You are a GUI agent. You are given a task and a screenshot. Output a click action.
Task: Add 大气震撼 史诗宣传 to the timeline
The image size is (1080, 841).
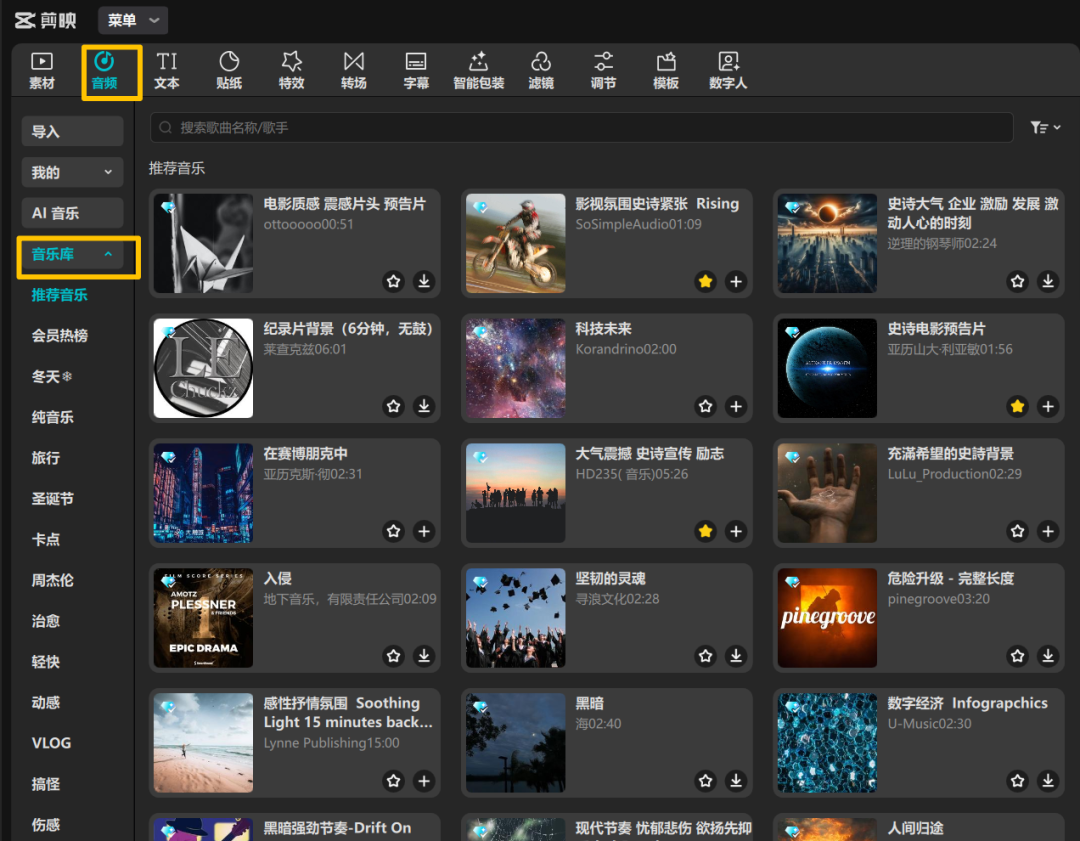736,531
